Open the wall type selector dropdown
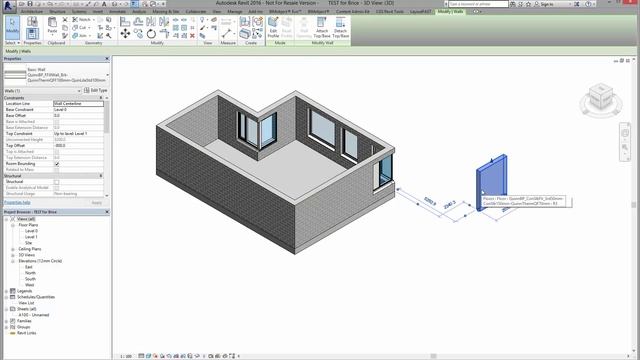This screenshot has height=360, width=640. pos(107,75)
